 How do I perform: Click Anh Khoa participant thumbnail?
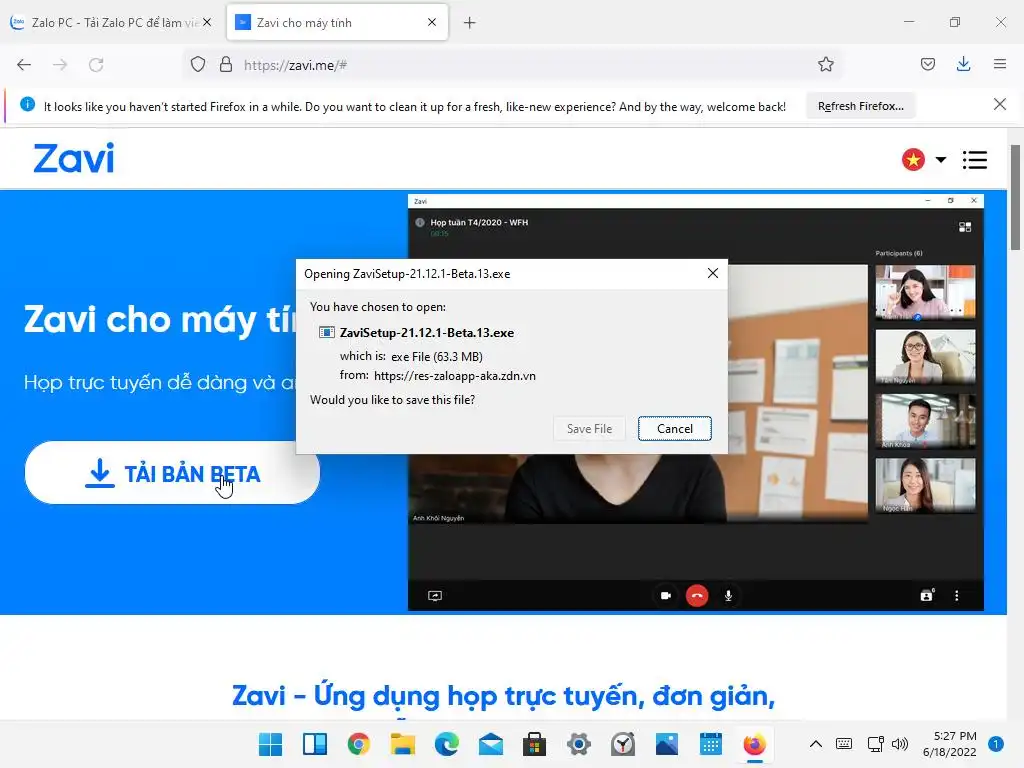pyautogui.click(x=925, y=420)
